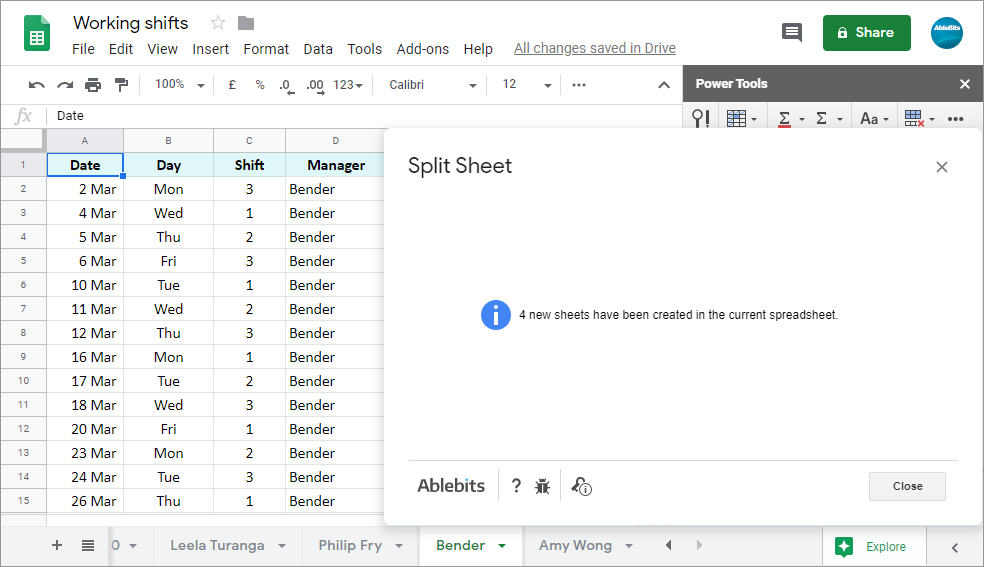The image size is (984, 567).
Task: Open the Add-ons menu
Action: tap(422, 49)
